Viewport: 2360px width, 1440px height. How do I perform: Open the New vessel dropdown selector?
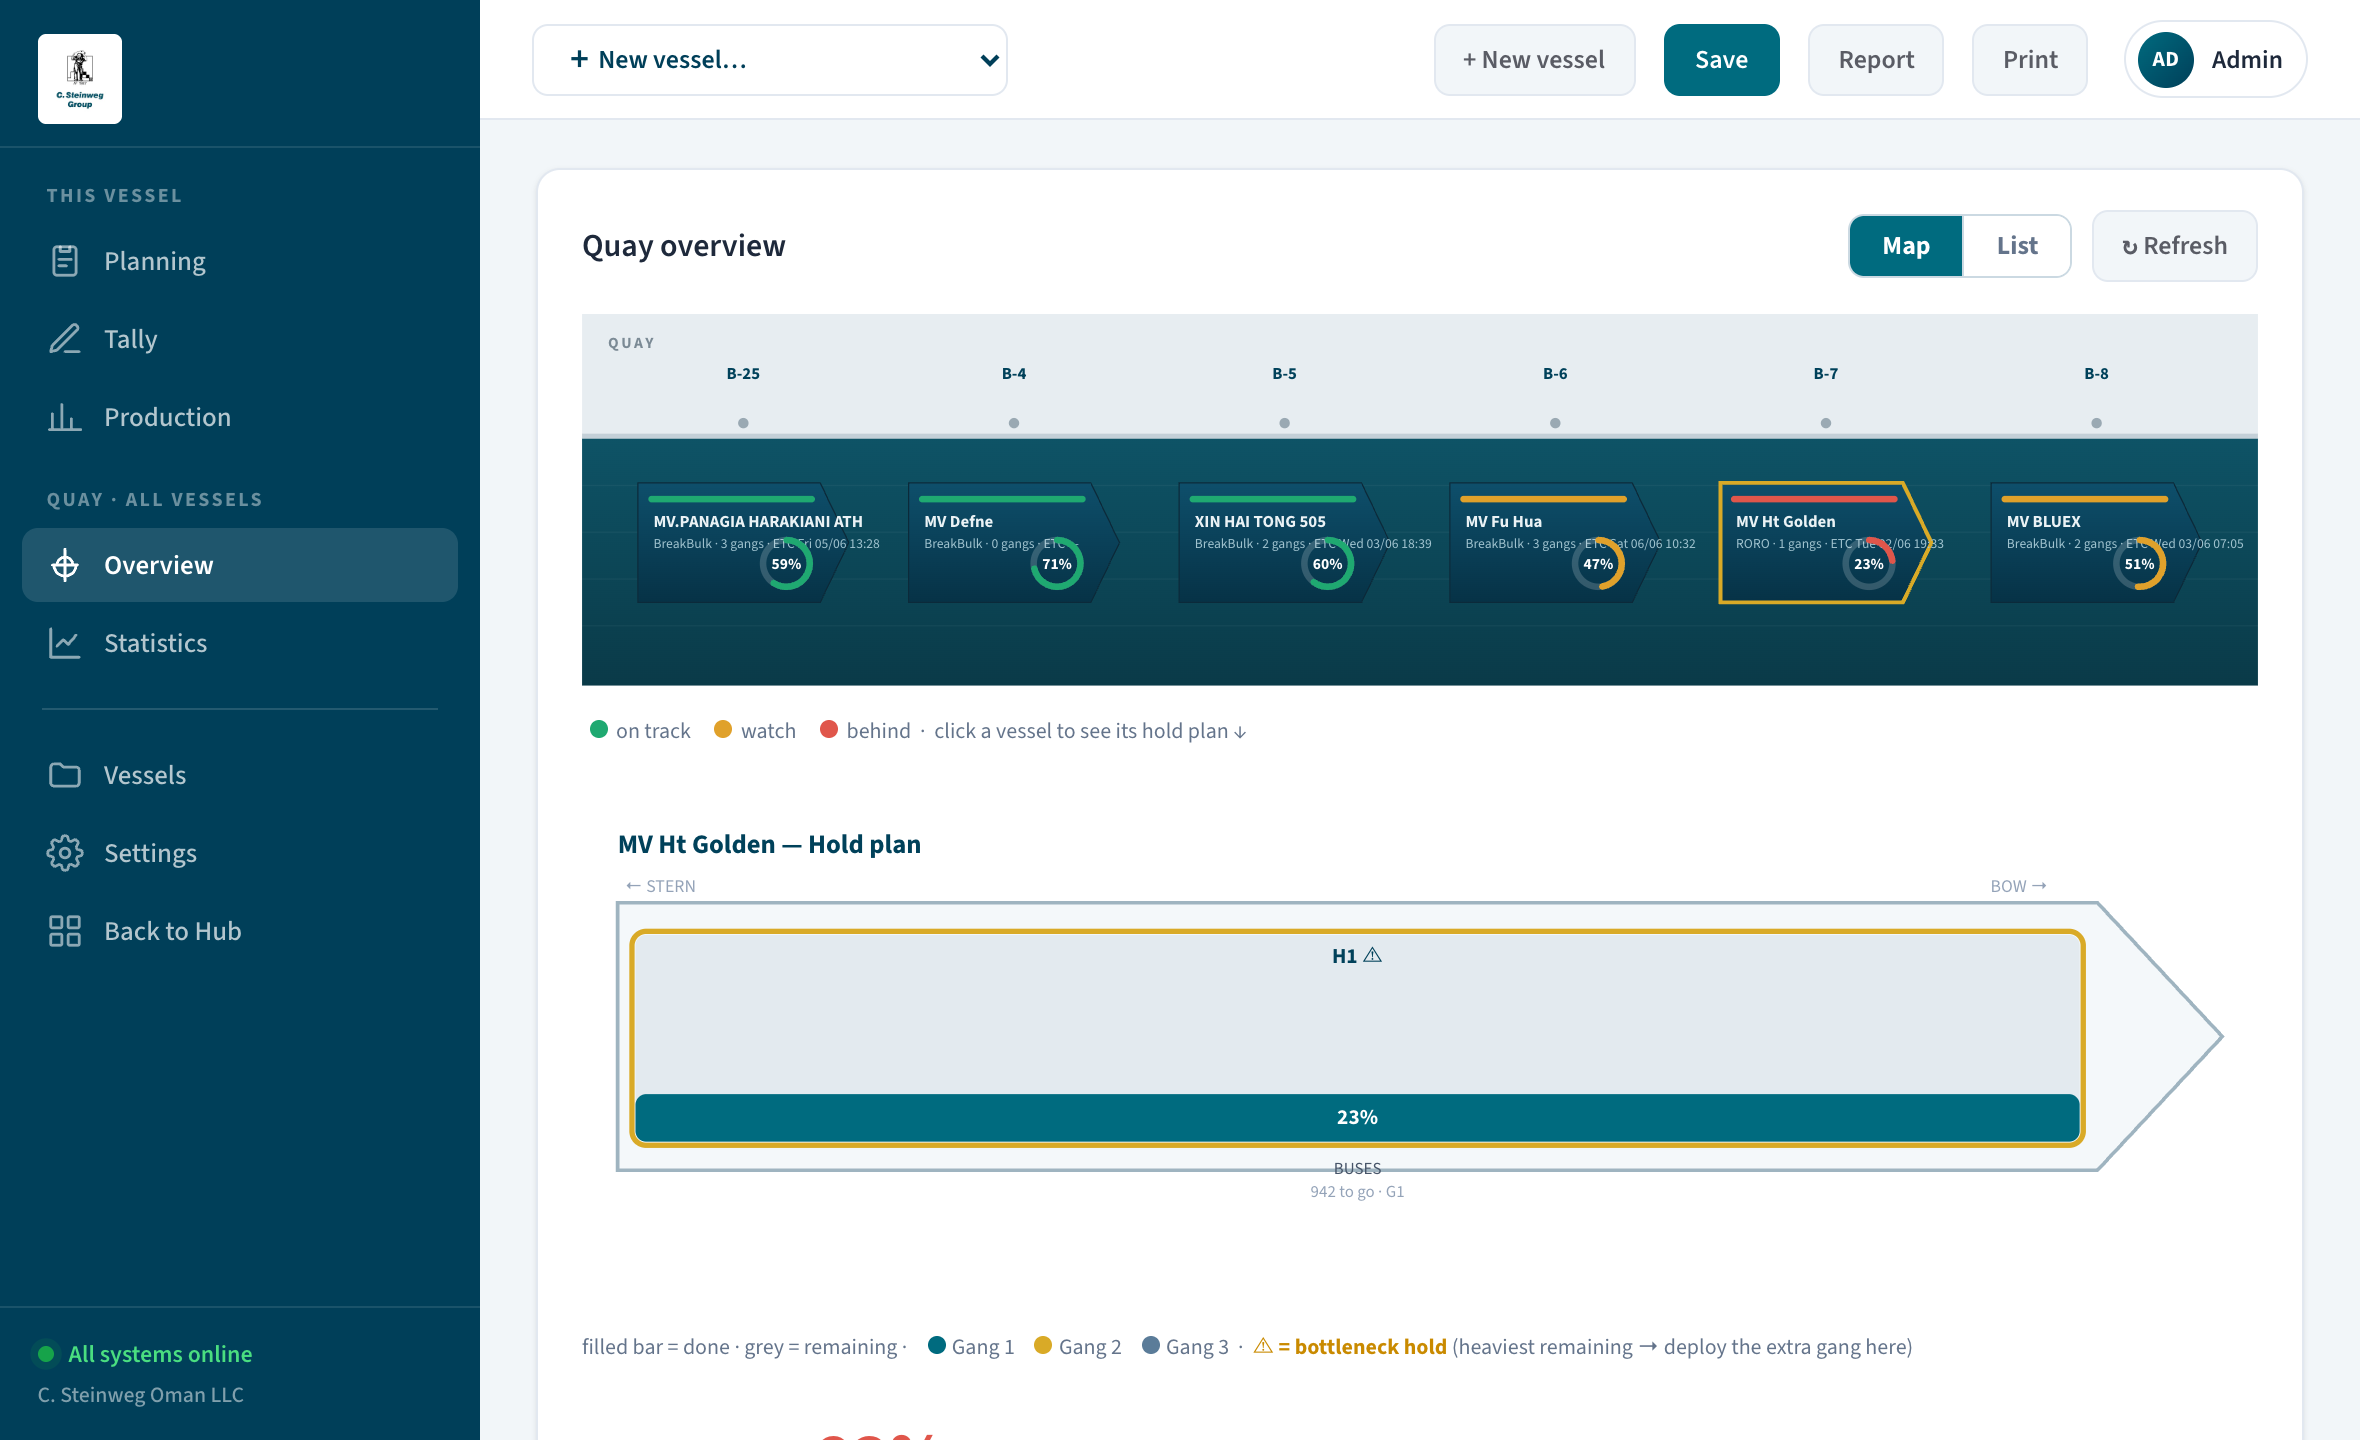770,60
